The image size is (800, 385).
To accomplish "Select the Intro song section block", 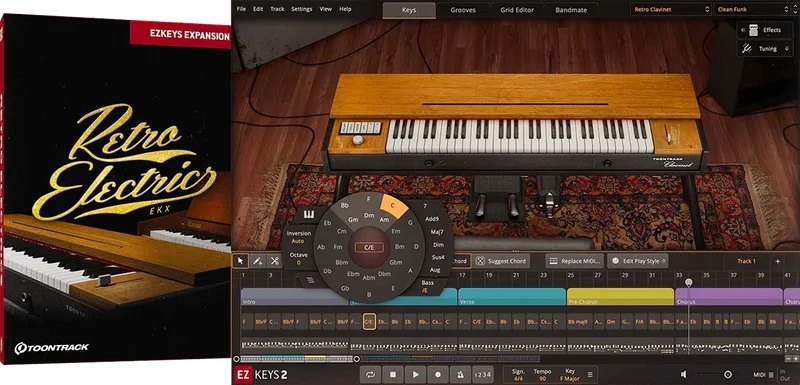I will 294,297.
